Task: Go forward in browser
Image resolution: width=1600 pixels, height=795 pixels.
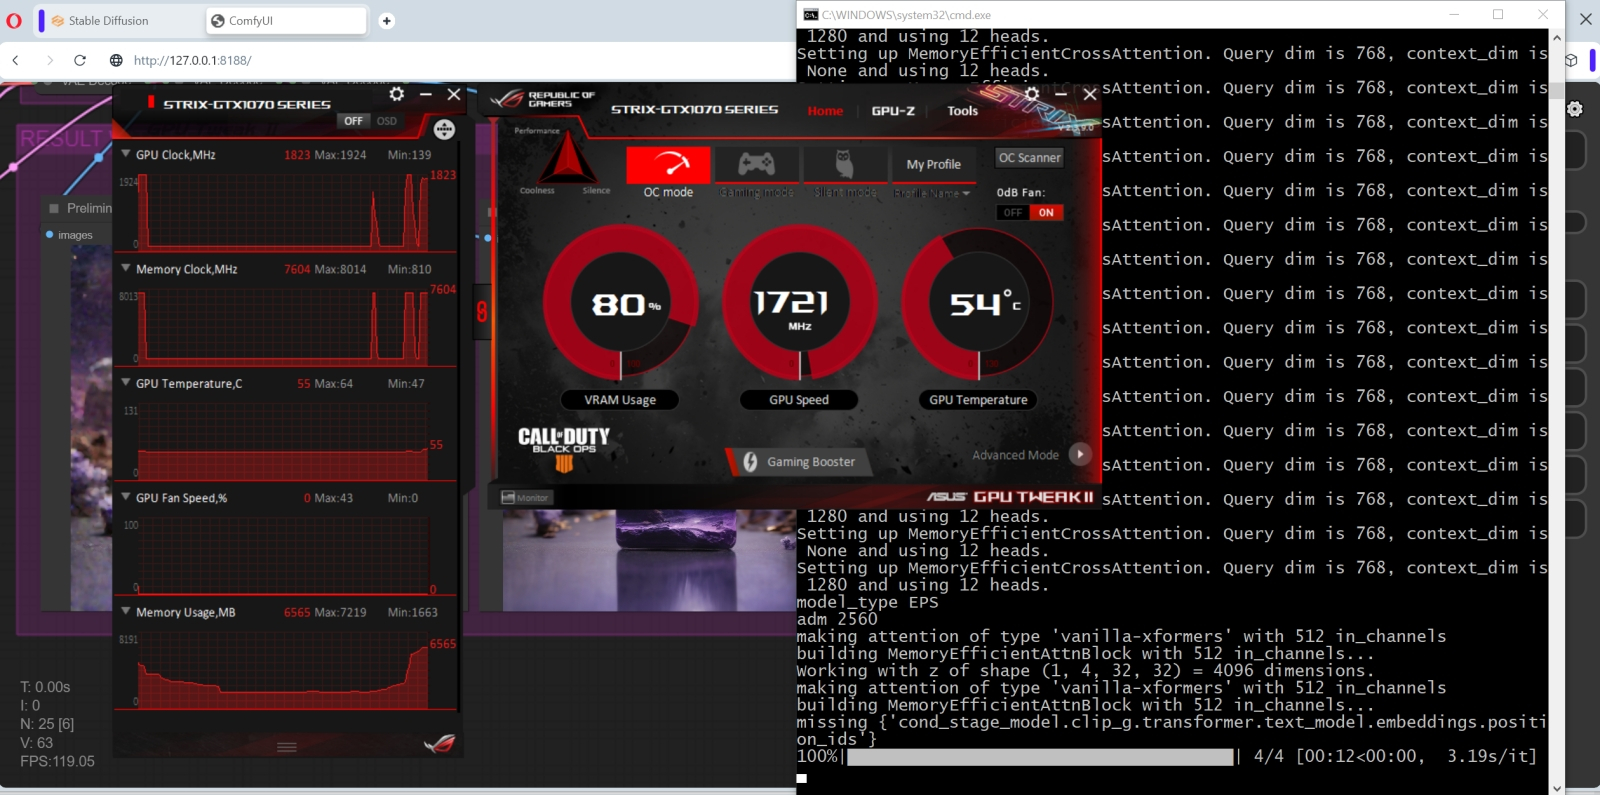Action: [x=49, y=60]
